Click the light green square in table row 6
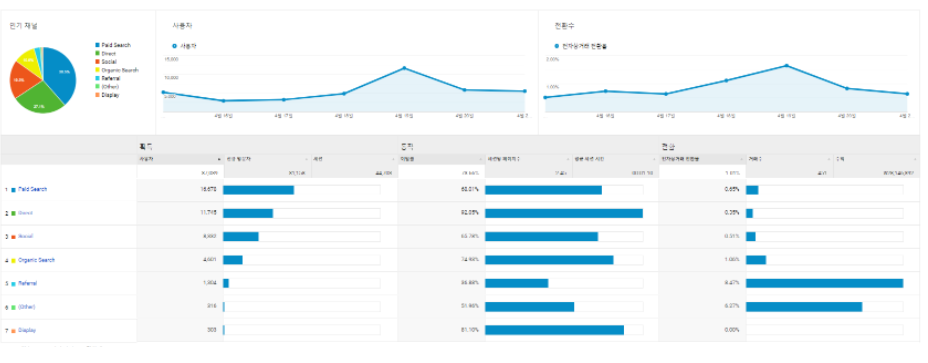This screenshot has width=928, height=363. click(x=13, y=307)
